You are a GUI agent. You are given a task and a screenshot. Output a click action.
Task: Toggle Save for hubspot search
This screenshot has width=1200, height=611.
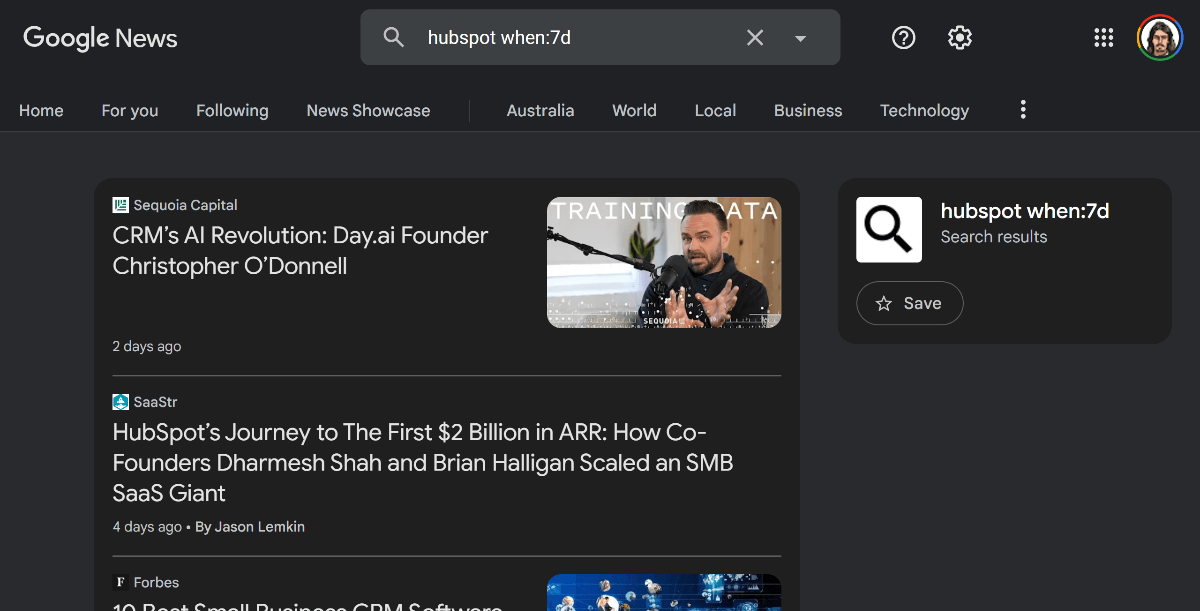click(x=909, y=303)
